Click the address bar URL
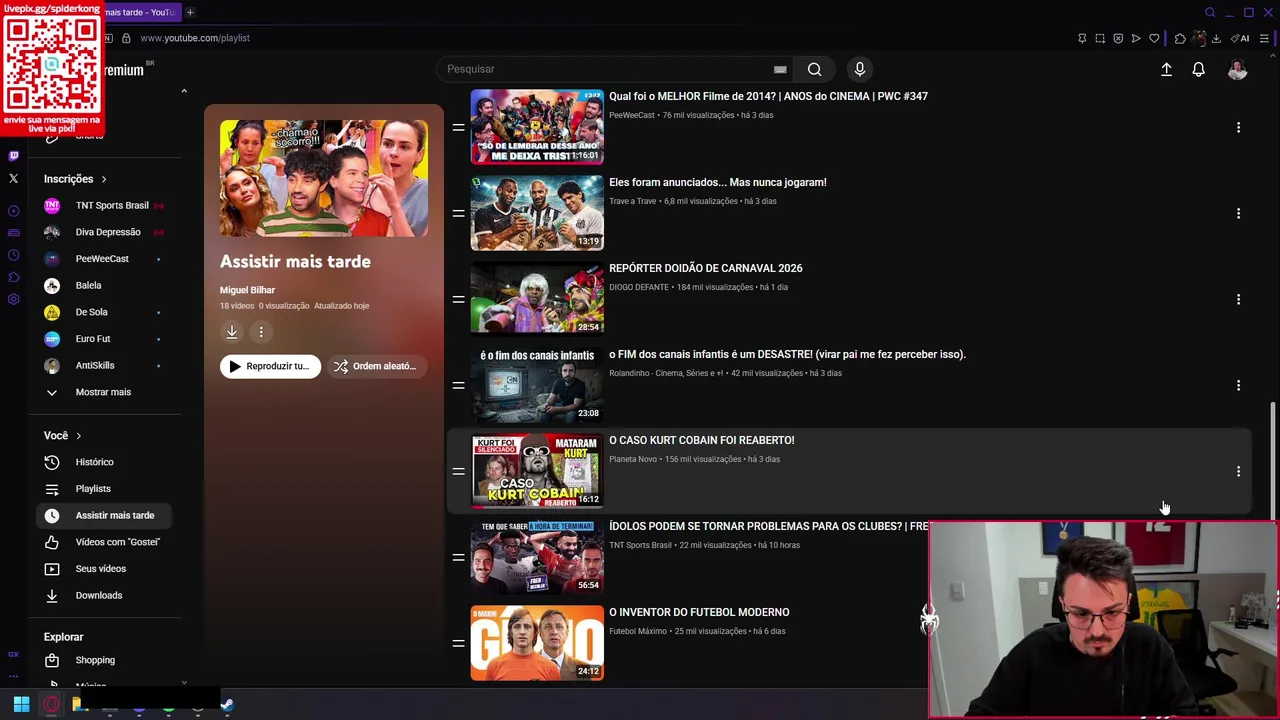Screen dimensions: 1280x720 [x=195, y=38]
